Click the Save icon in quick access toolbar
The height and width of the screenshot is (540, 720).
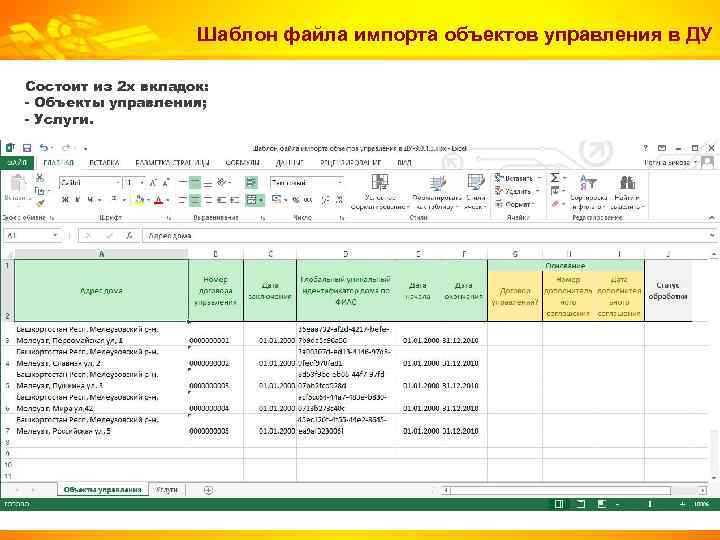[27, 148]
